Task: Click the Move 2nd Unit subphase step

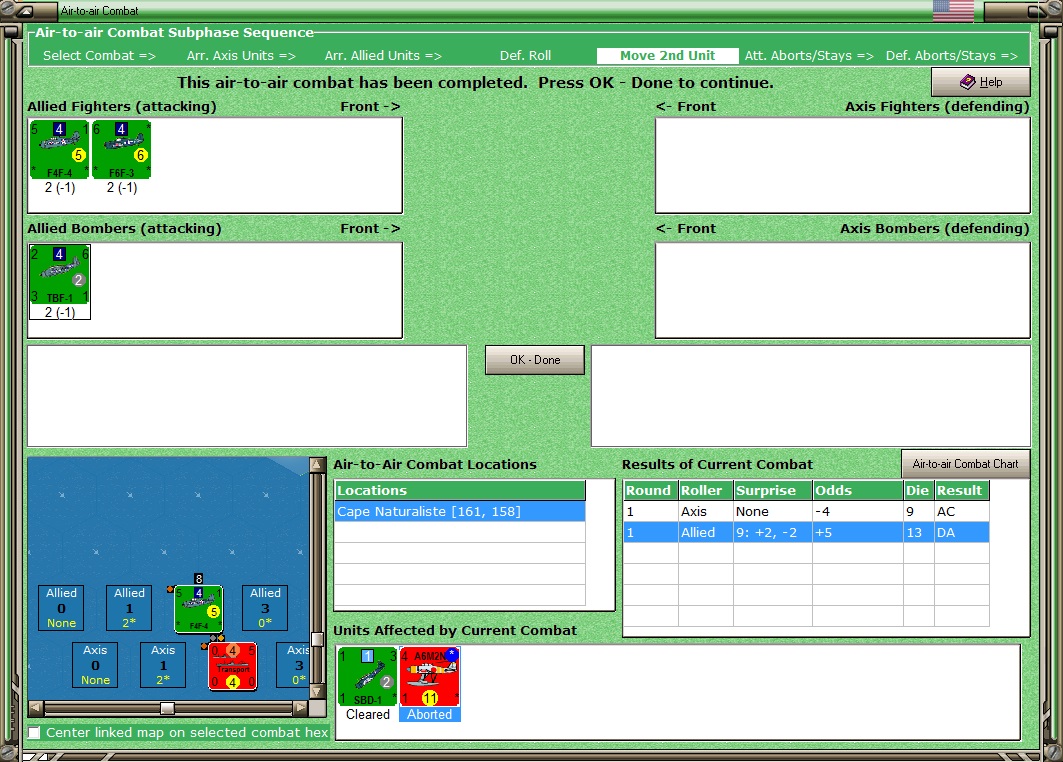Action: (668, 56)
